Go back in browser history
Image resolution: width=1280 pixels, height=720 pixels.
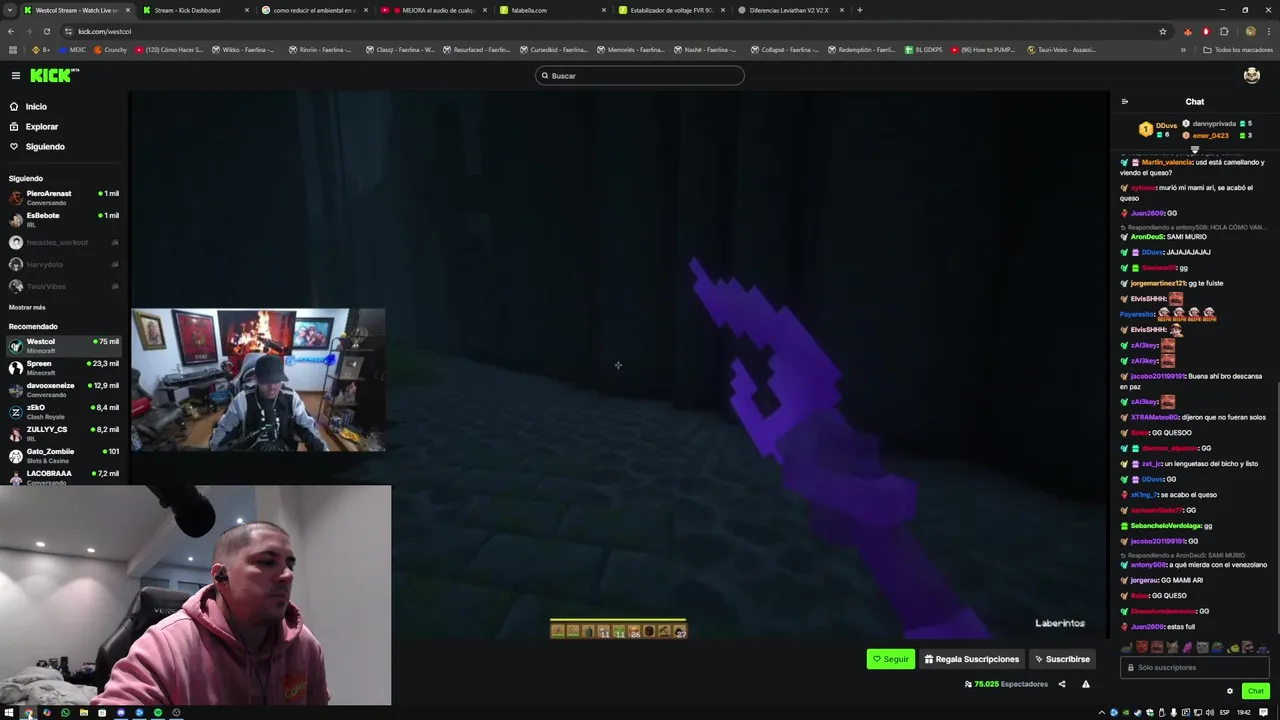click(x=10, y=31)
